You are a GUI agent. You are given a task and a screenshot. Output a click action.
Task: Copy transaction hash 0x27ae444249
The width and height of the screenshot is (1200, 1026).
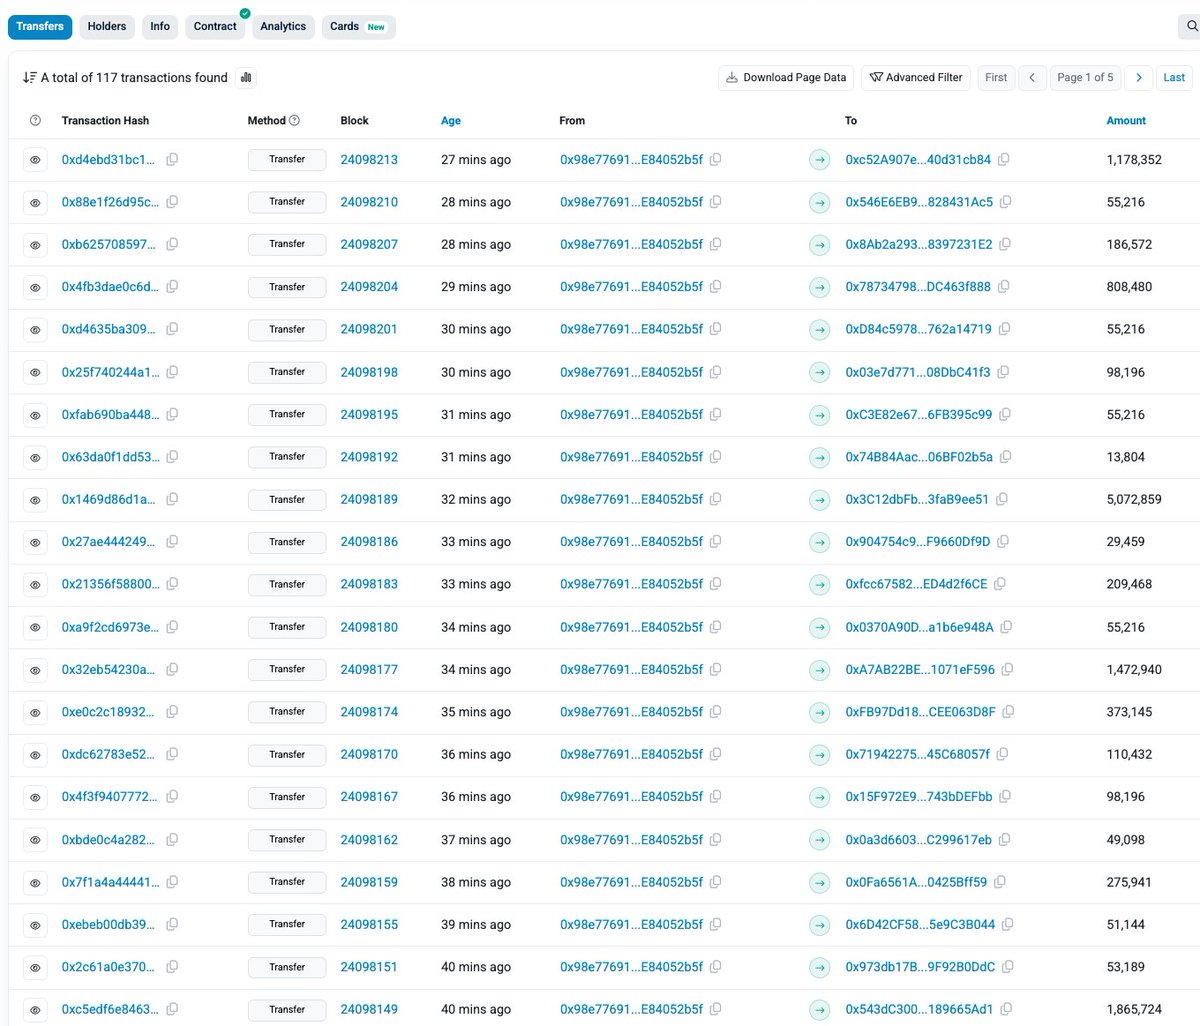point(172,541)
